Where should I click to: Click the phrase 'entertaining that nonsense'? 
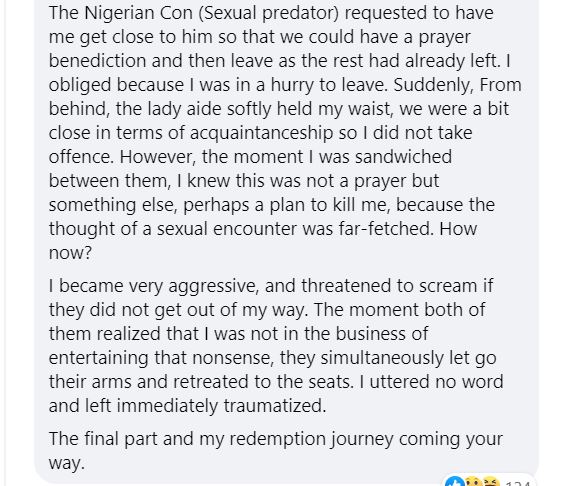(x=161, y=358)
